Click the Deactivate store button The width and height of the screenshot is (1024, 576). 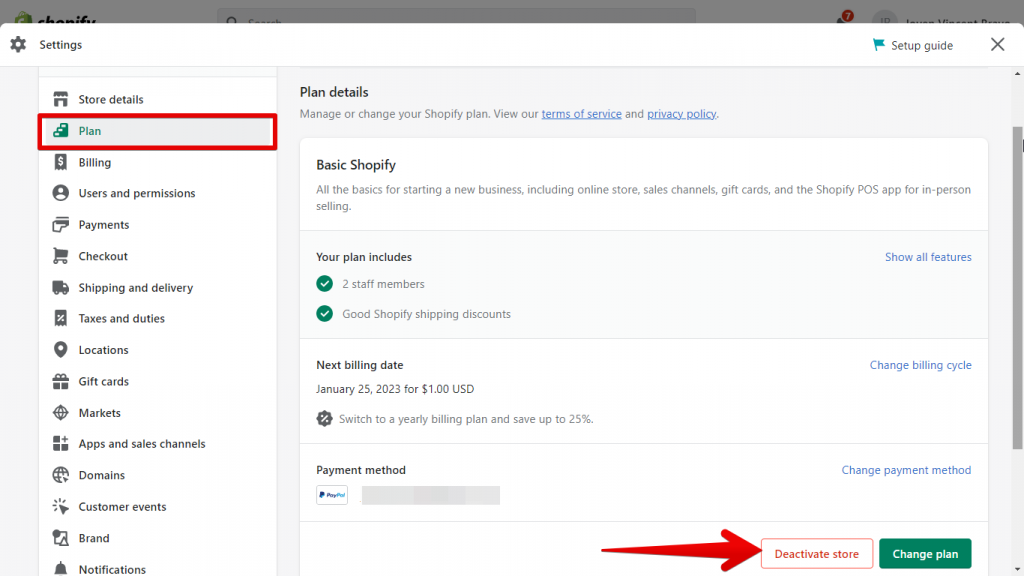pos(816,553)
